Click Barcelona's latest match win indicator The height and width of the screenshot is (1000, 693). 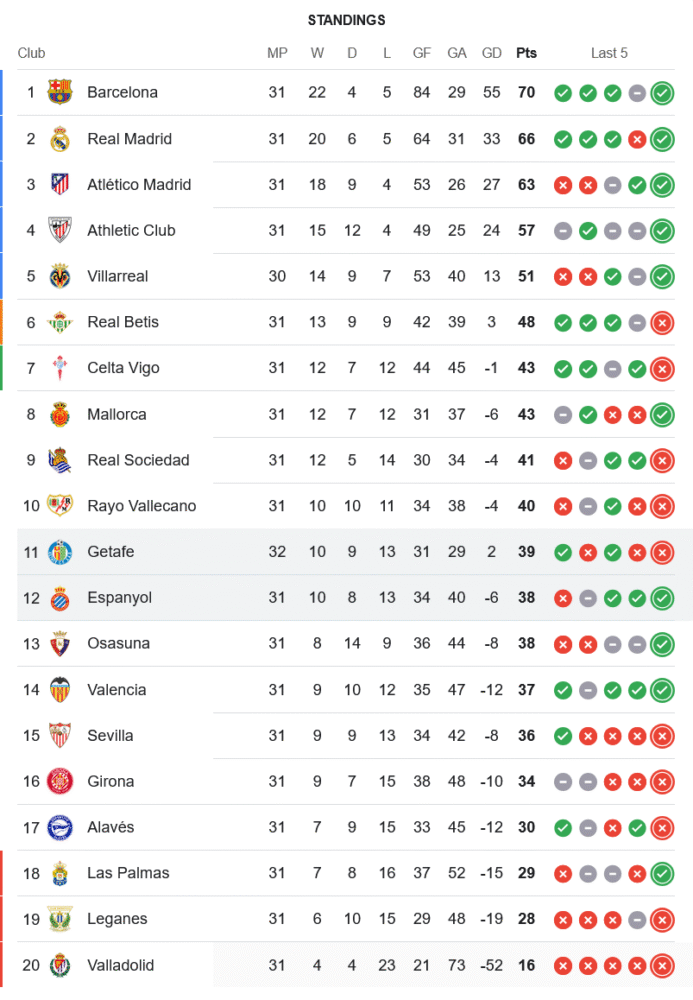[662, 93]
